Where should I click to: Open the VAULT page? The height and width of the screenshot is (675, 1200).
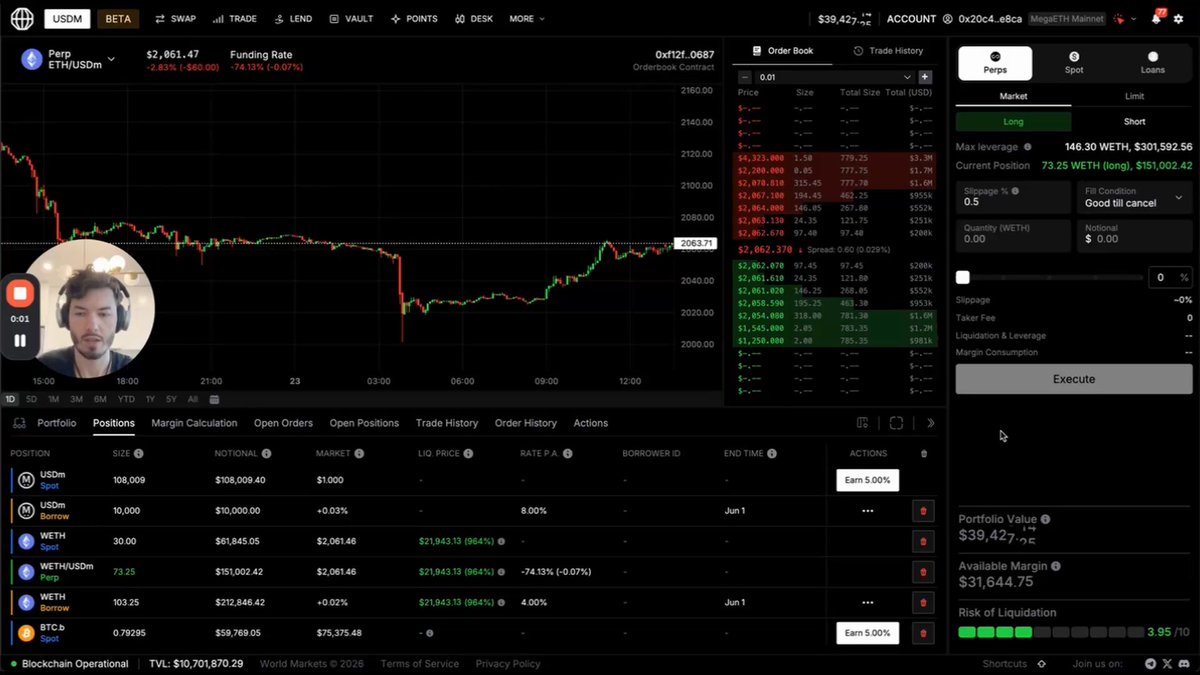[352, 18]
